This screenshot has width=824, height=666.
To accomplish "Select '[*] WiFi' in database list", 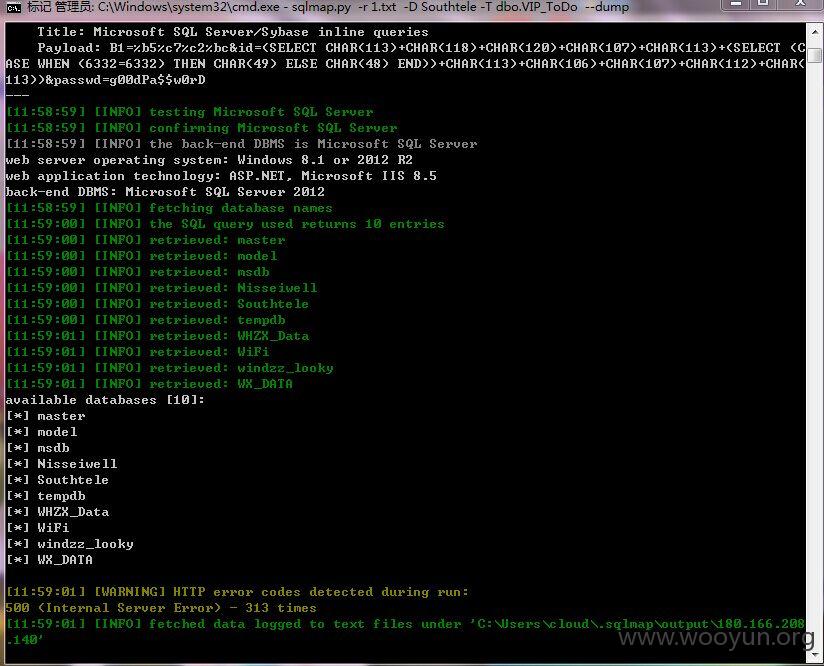I will pyautogui.click(x=38, y=528).
